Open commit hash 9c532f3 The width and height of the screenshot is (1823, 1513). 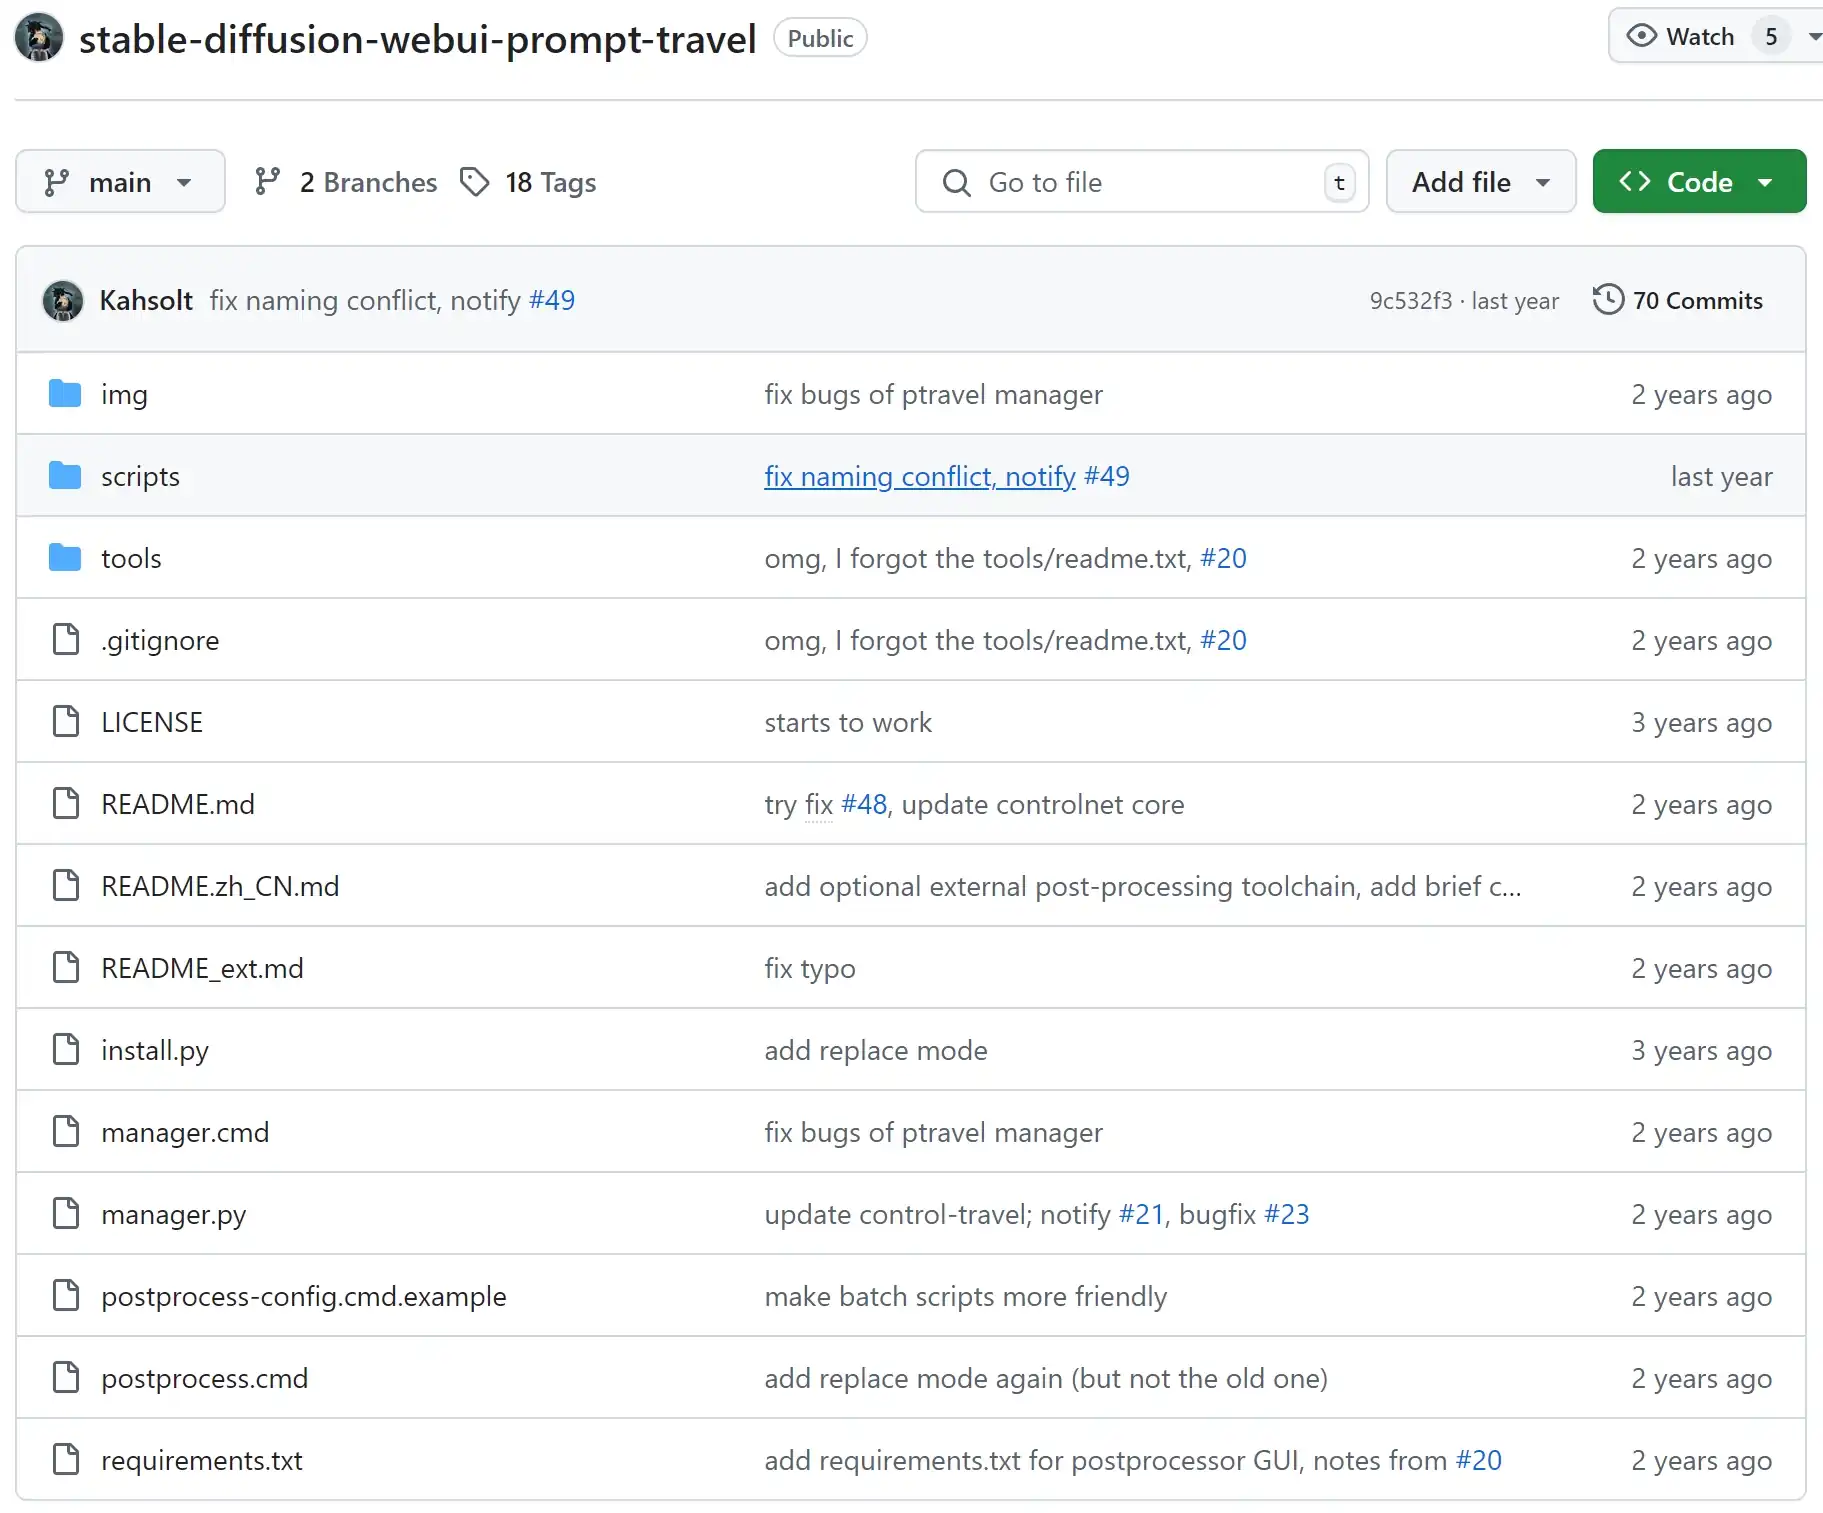coord(1410,301)
